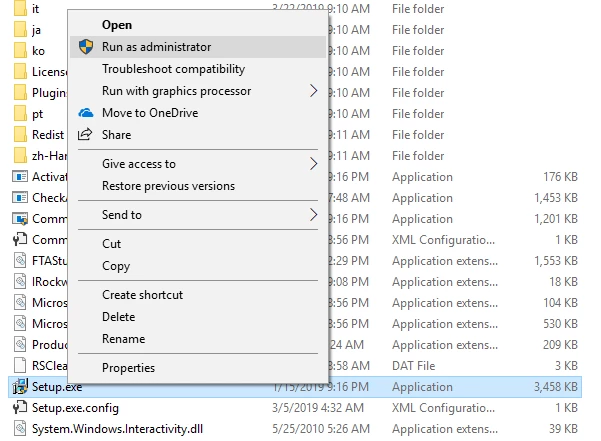The height and width of the screenshot is (441, 601).
Task: Click the 1,201 KB size cell
Action: (556, 219)
